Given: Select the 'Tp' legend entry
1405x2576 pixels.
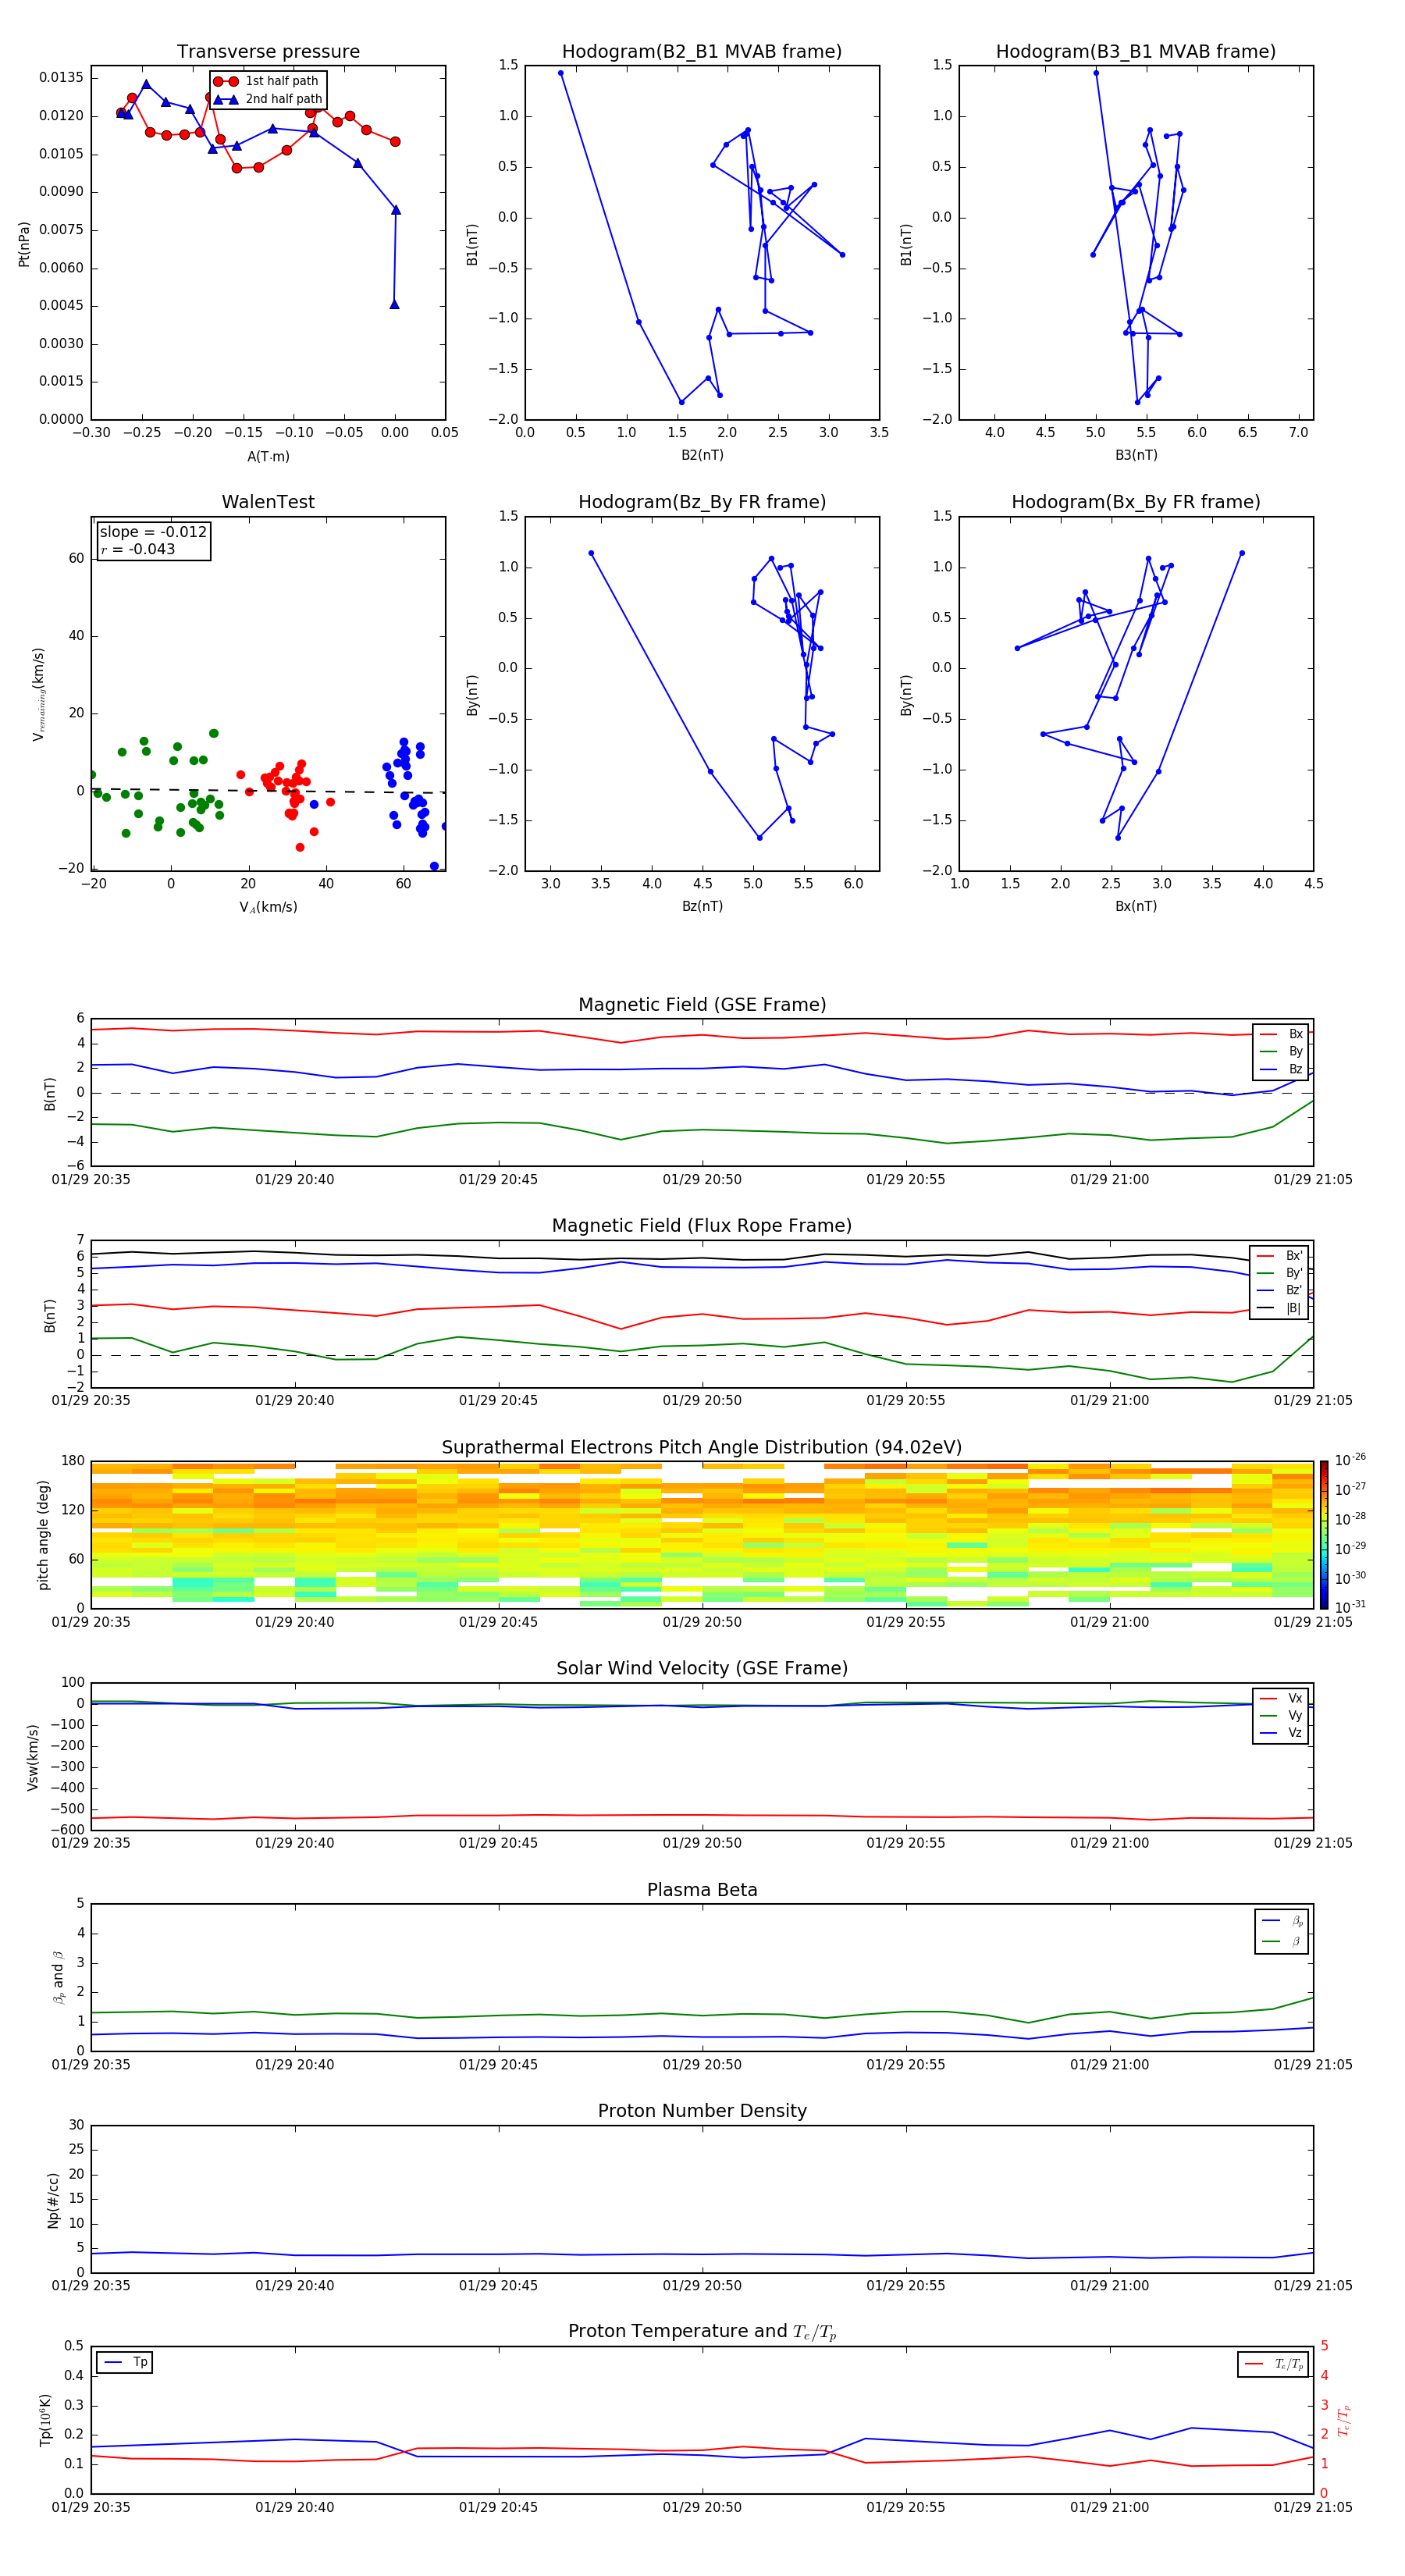Looking at the screenshot, I should click(x=125, y=2362).
